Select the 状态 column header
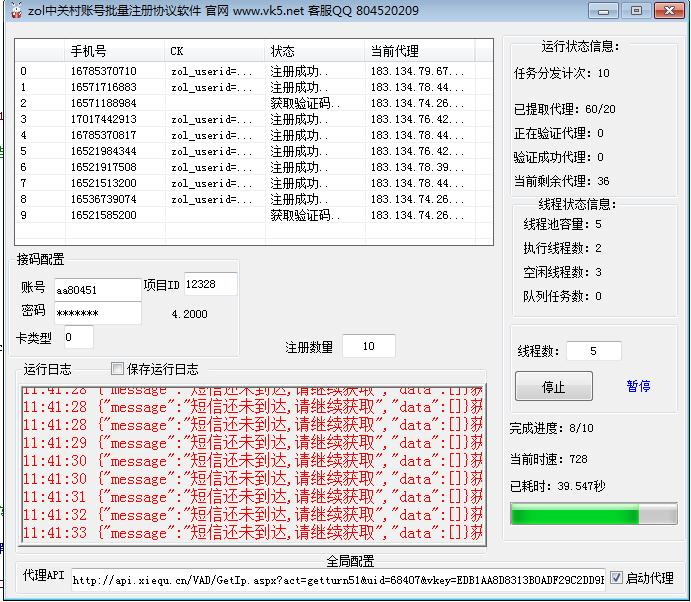The image size is (691, 602). [x=315, y=51]
